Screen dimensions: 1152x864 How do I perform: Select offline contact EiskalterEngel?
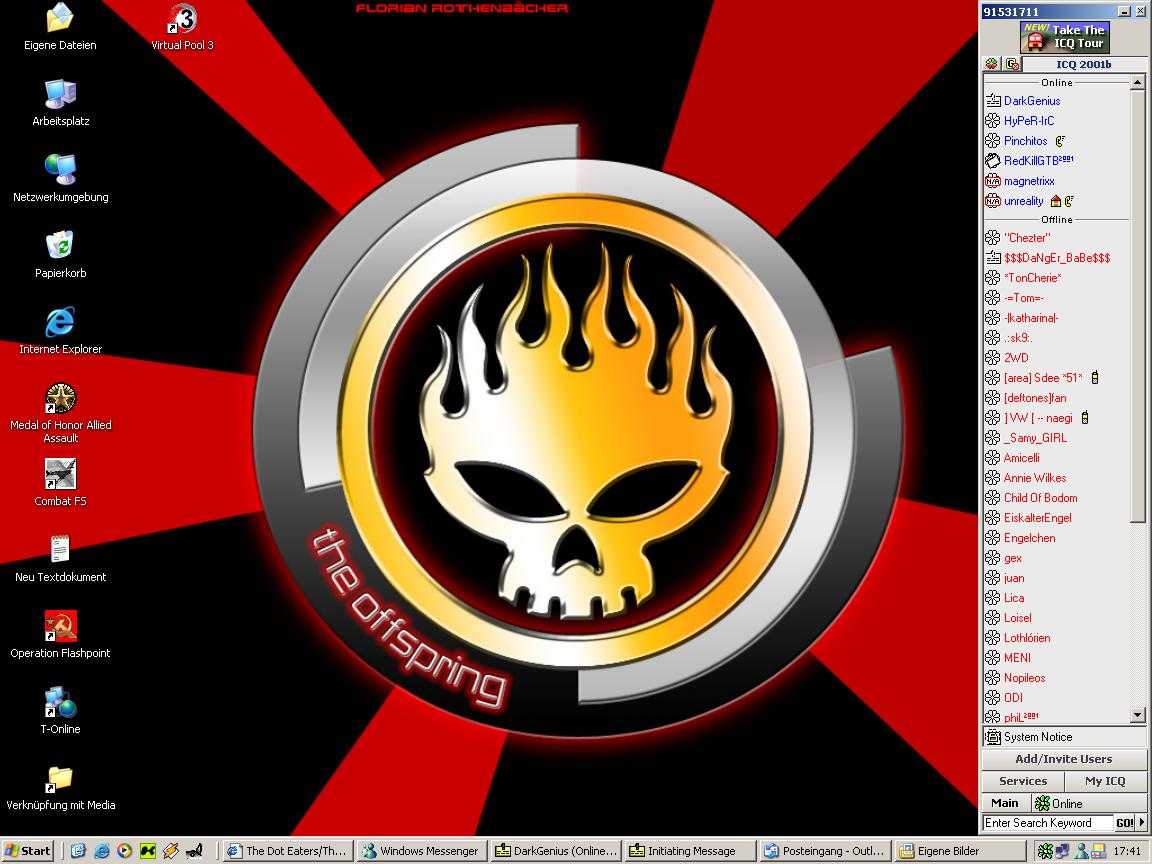(x=1037, y=518)
